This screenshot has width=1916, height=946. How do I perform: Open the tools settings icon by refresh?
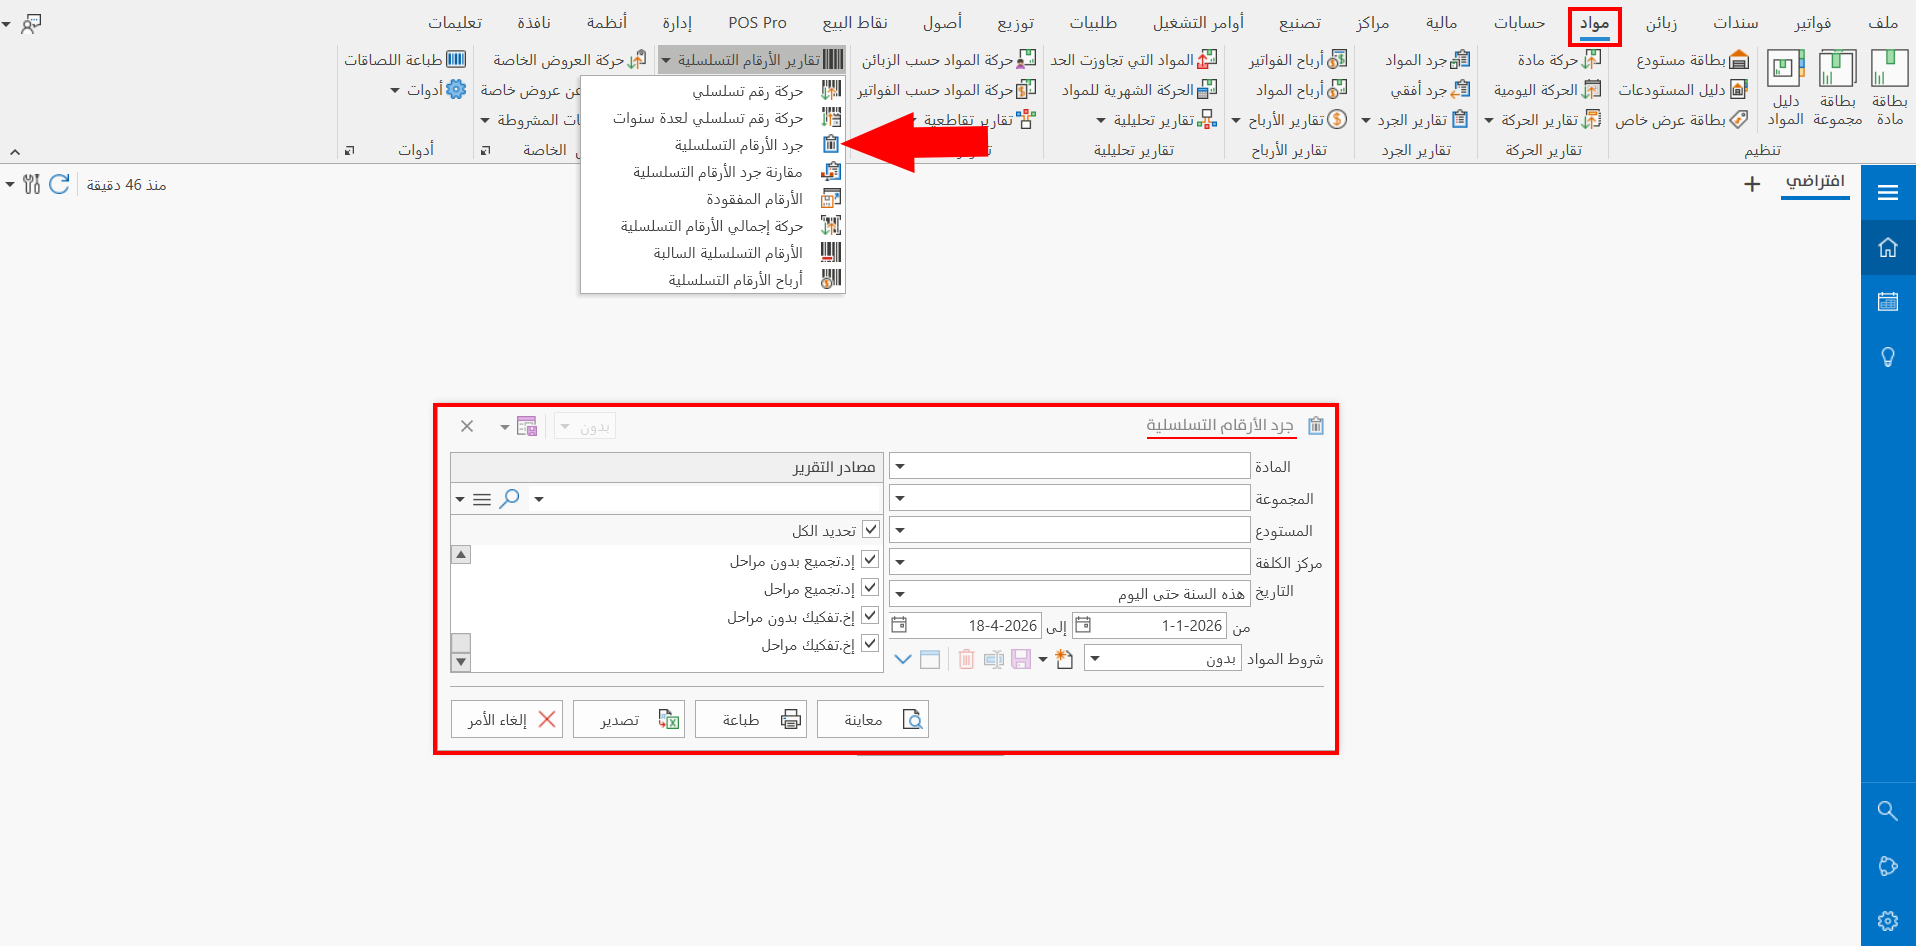tap(31, 184)
